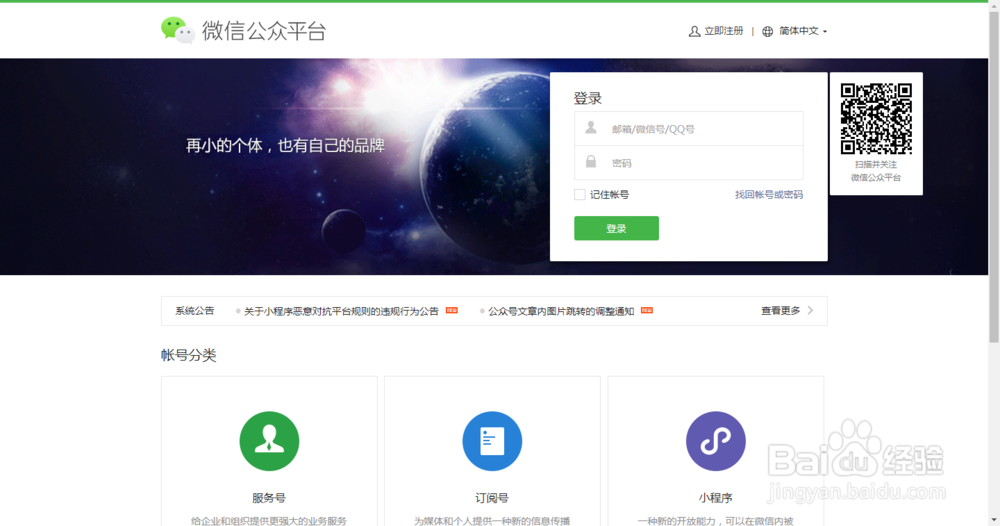Open the 立即注册 register link
Screen dimensions: 1000x526
tap(724, 31)
